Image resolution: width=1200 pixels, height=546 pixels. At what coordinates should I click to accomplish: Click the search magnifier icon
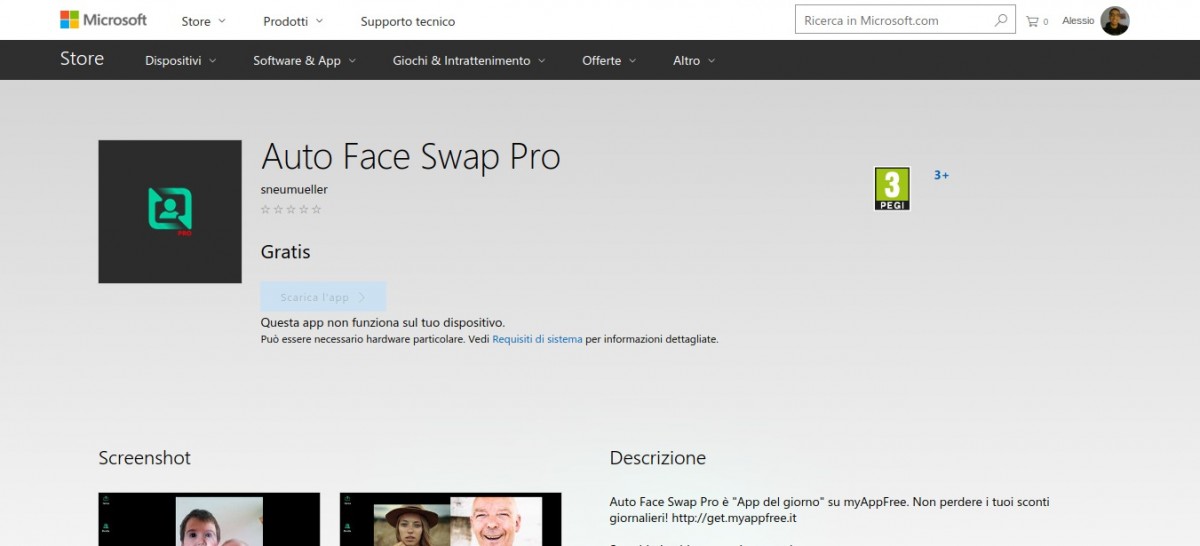(x=1001, y=20)
